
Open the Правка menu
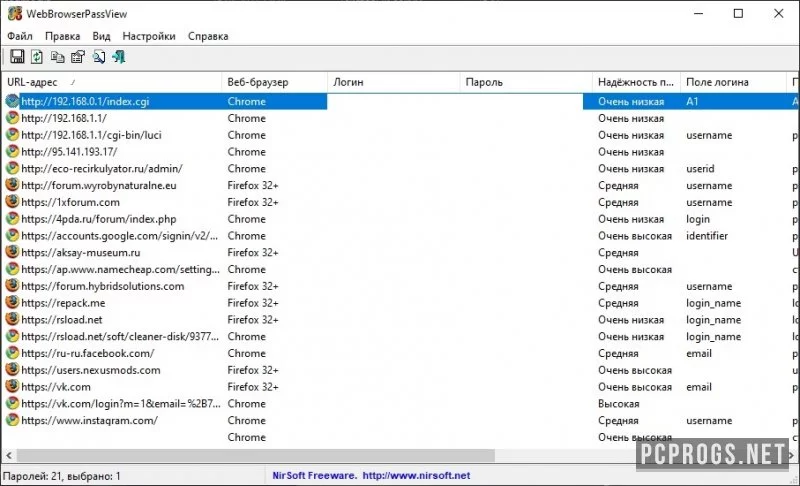pyautogui.click(x=62, y=36)
